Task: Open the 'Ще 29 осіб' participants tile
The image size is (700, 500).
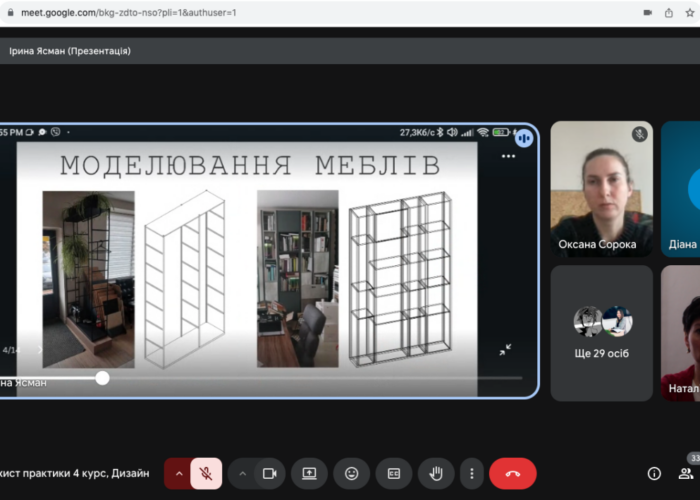Action: (x=601, y=332)
